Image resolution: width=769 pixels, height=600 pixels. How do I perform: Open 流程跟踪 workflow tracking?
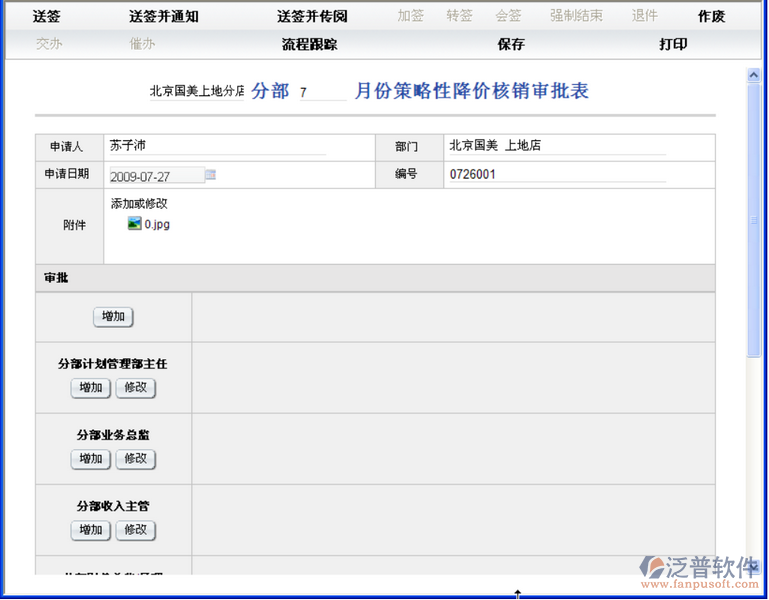309,44
